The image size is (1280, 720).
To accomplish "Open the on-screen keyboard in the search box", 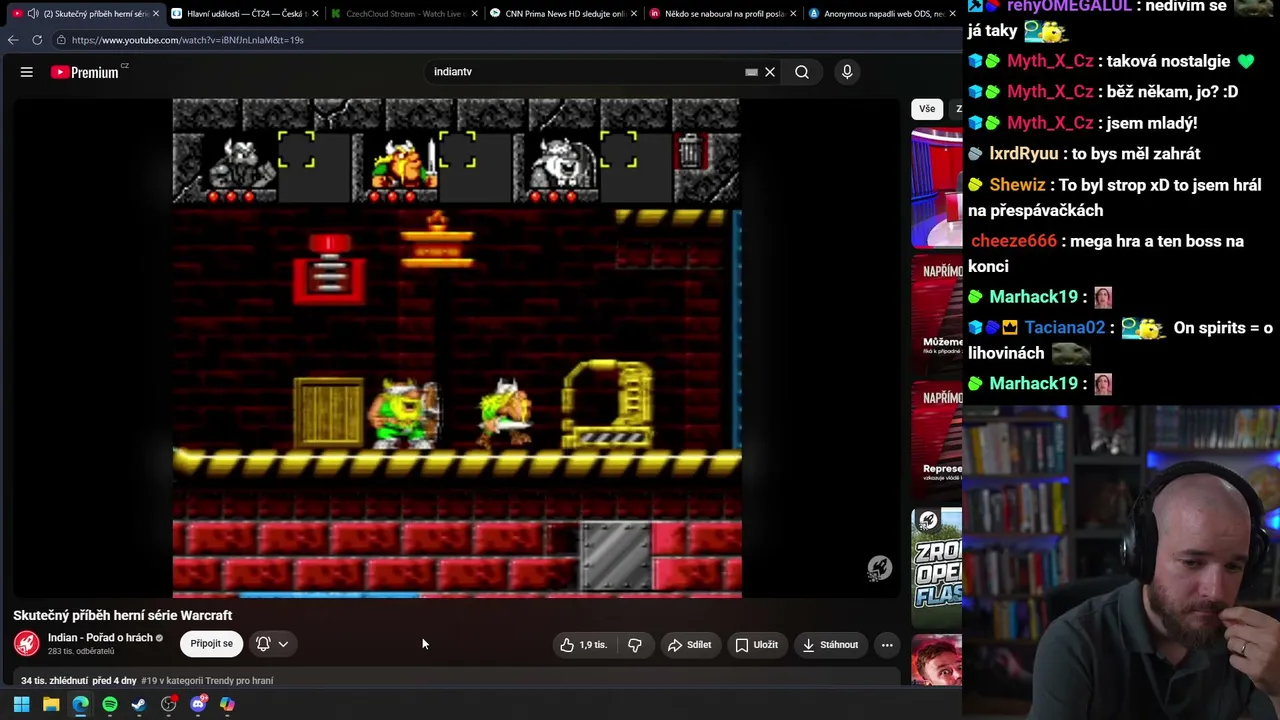I will tap(751, 72).
